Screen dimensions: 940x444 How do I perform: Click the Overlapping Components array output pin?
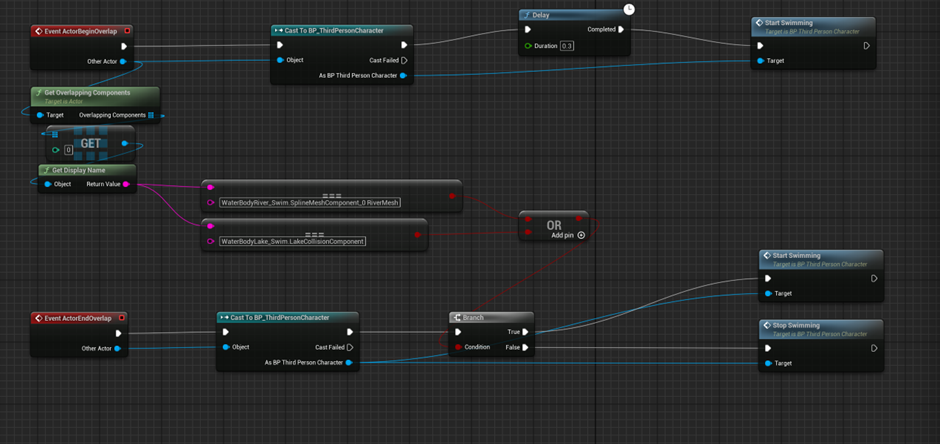click(151, 115)
